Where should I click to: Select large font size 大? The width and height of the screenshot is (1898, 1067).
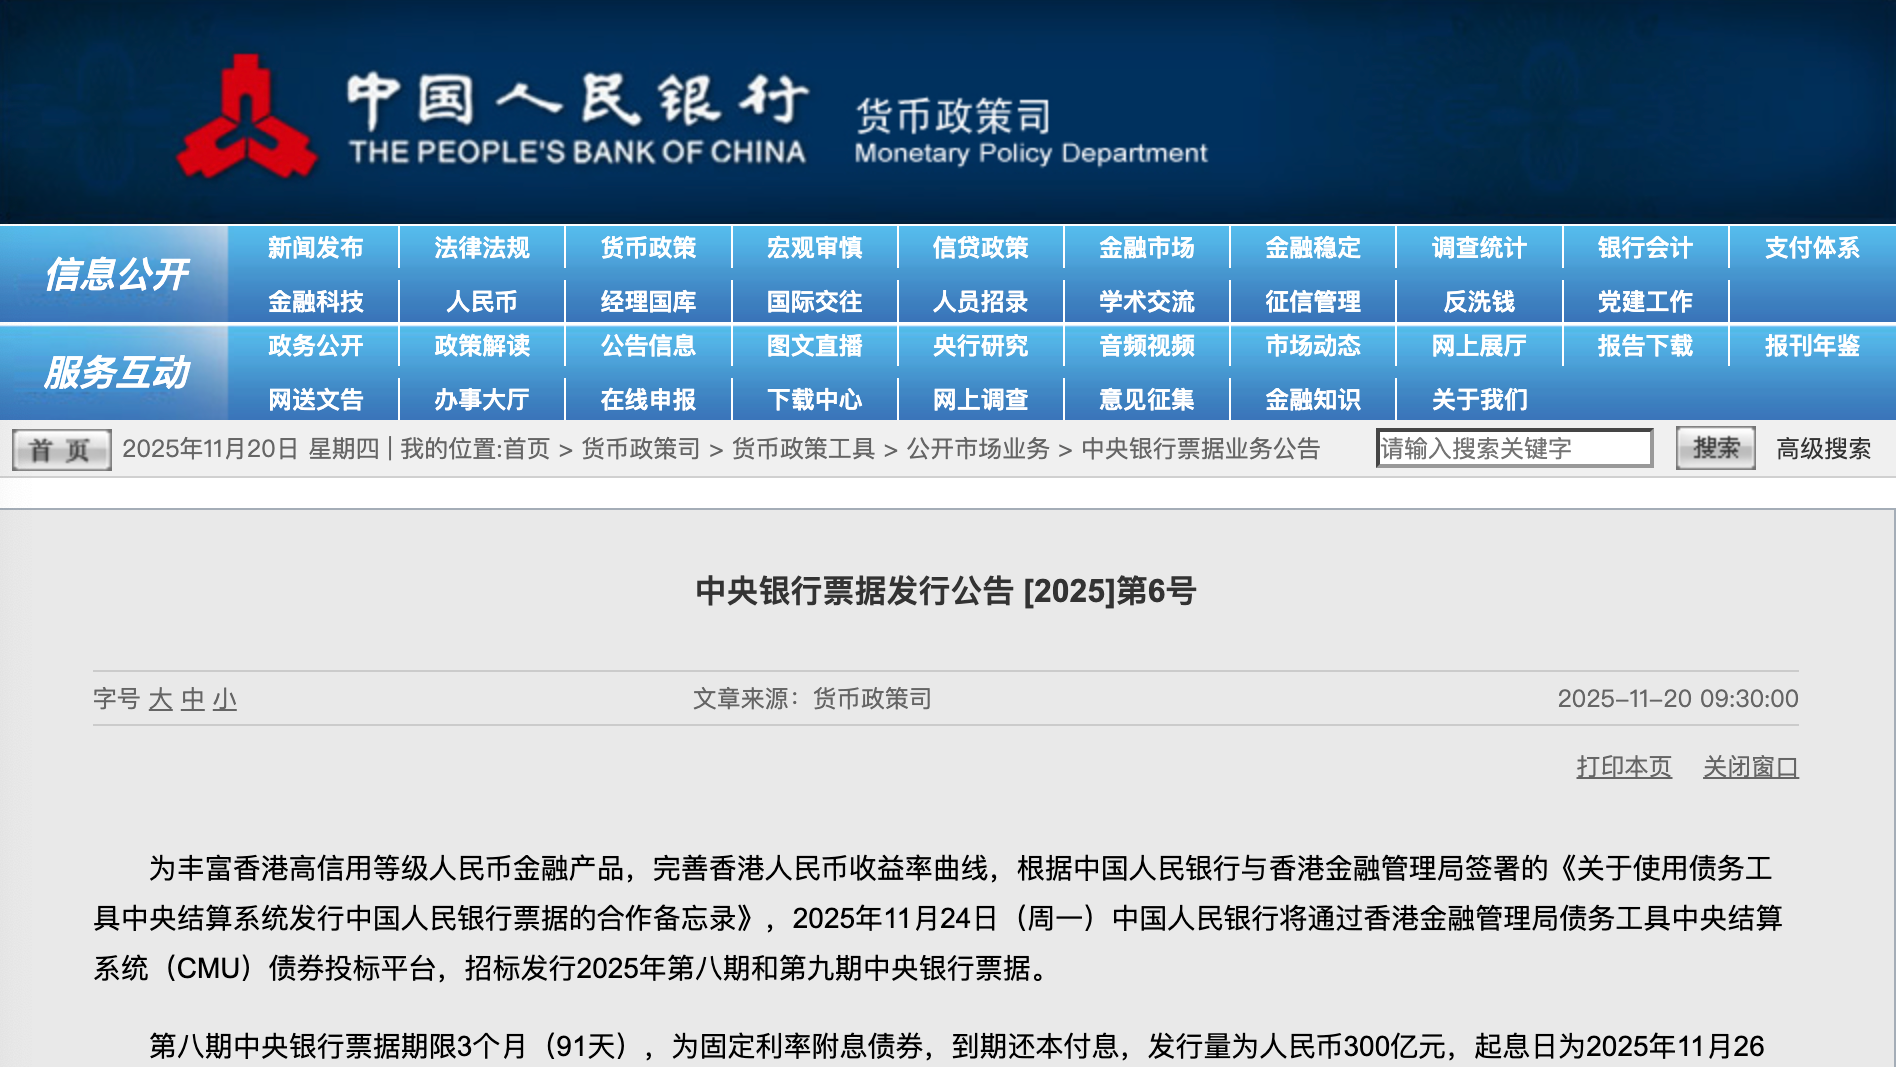pyautogui.click(x=160, y=699)
